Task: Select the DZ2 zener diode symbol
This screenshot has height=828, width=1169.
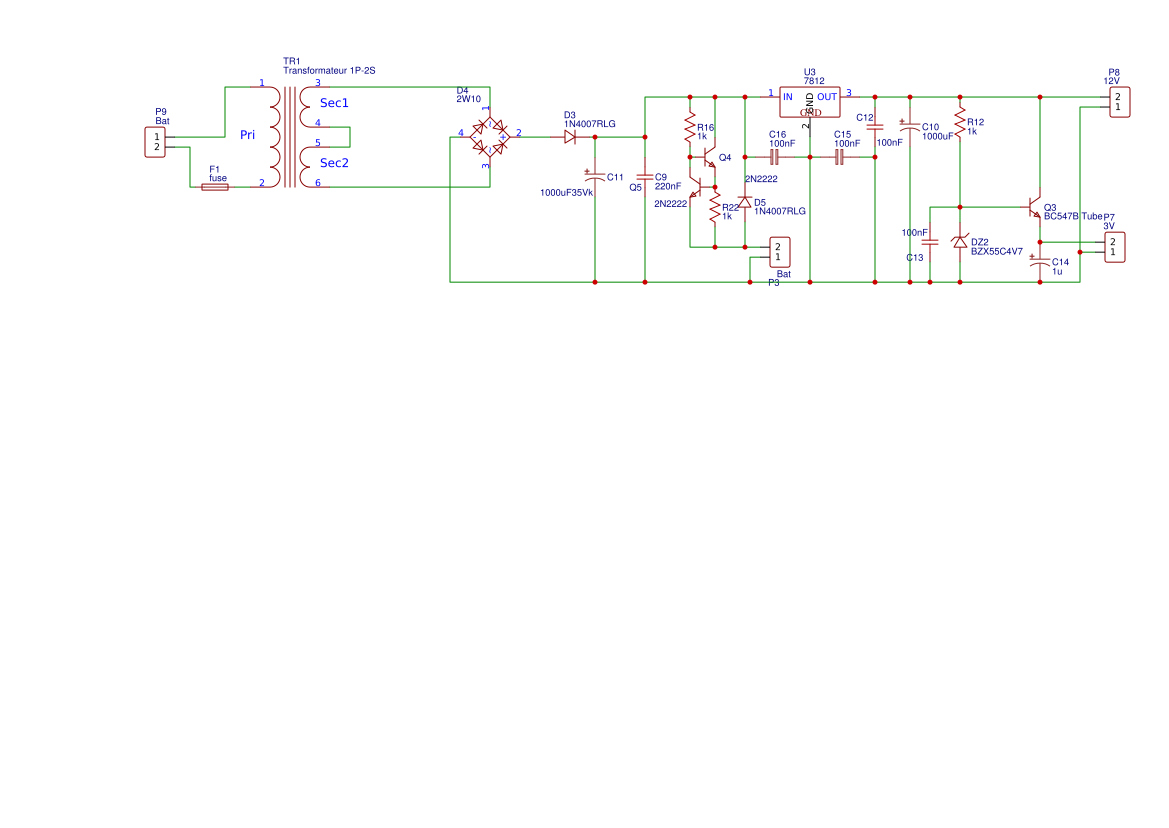Action: [960, 241]
